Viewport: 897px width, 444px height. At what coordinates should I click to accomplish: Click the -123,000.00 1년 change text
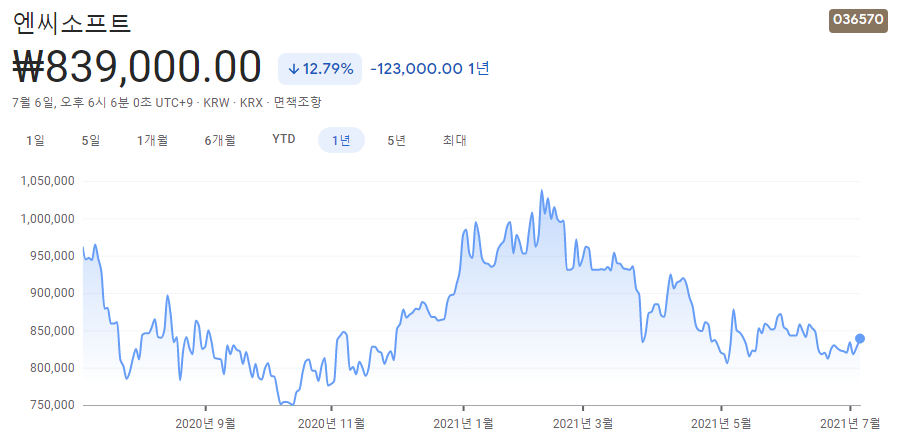[430, 69]
